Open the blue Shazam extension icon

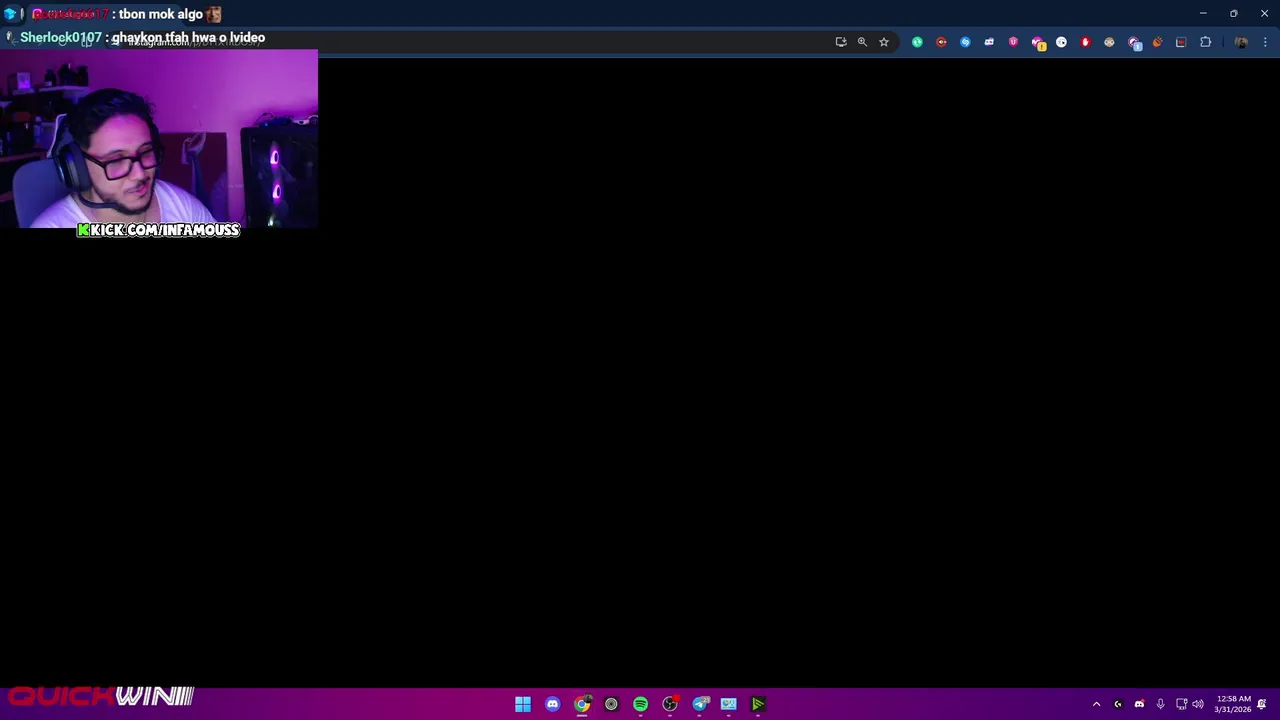[x=965, y=42]
